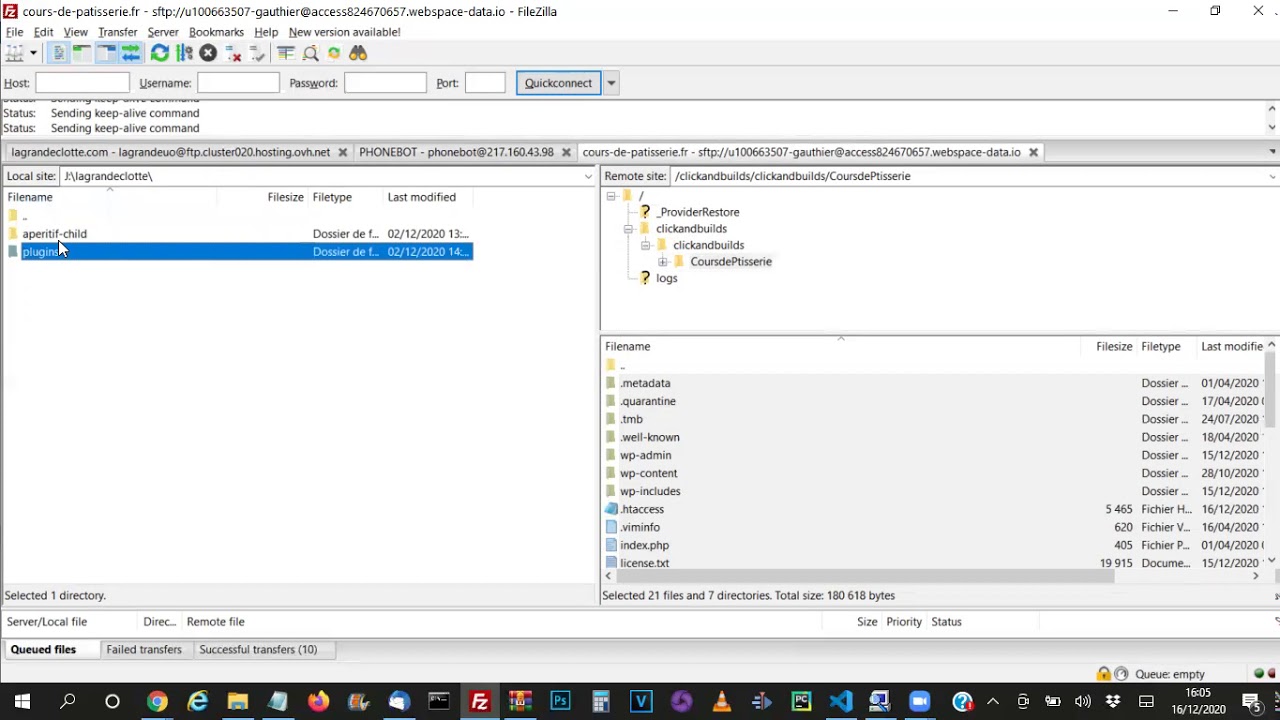Click the Host input field
This screenshot has width=1280, height=720.
pos(83,83)
